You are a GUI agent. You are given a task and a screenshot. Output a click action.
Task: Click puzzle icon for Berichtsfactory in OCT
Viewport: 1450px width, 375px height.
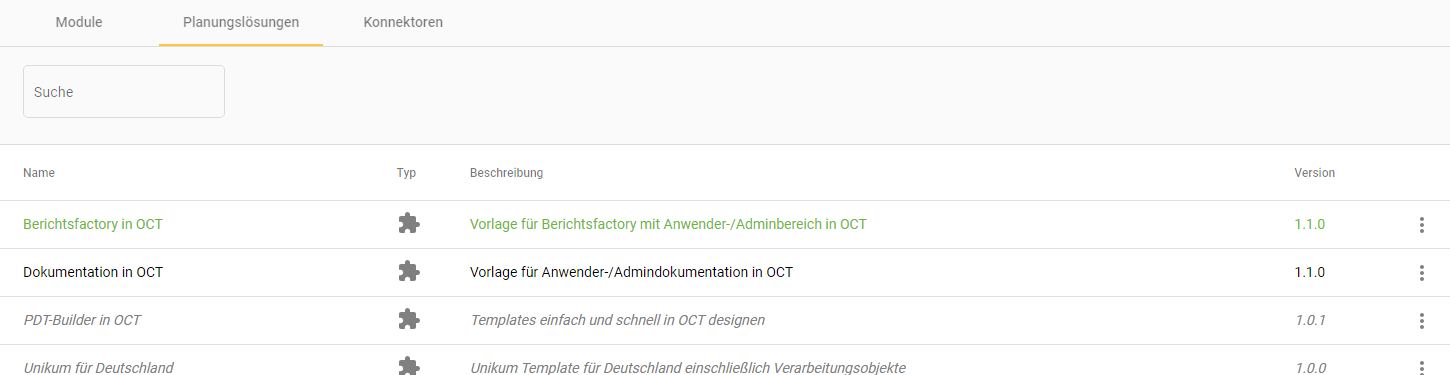coord(408,224)
